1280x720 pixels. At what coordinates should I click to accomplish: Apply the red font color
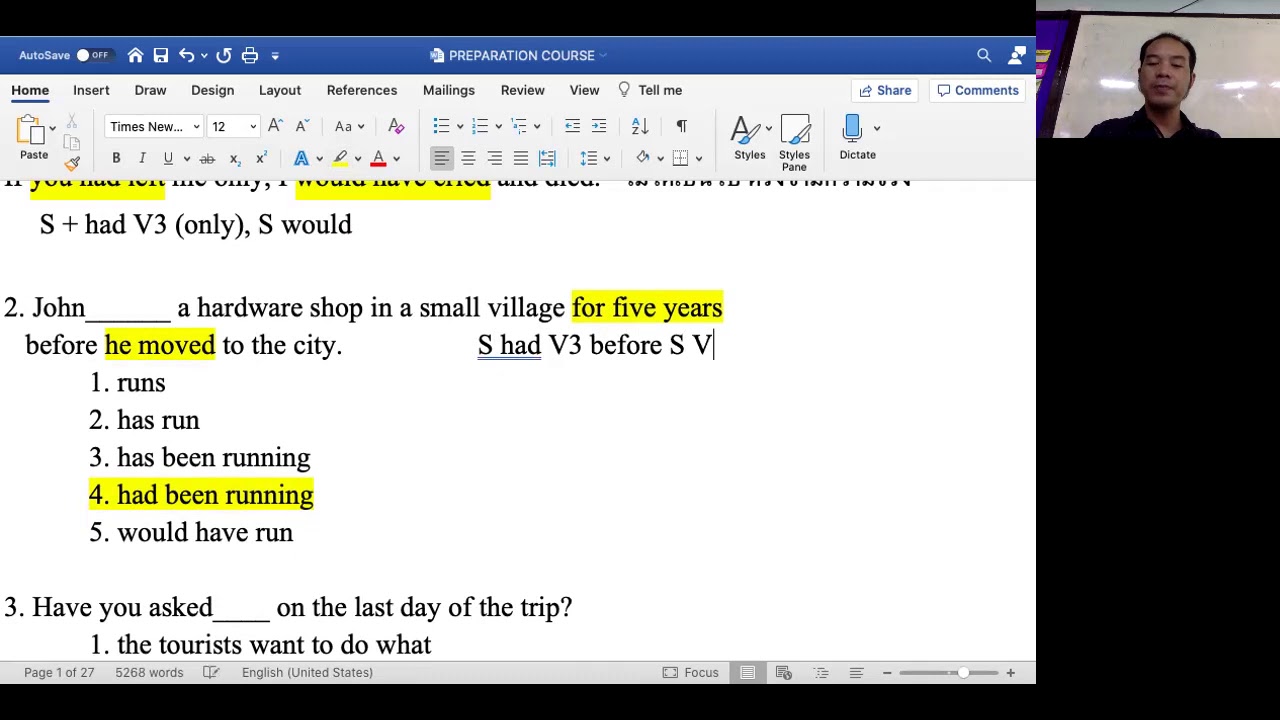379,159
